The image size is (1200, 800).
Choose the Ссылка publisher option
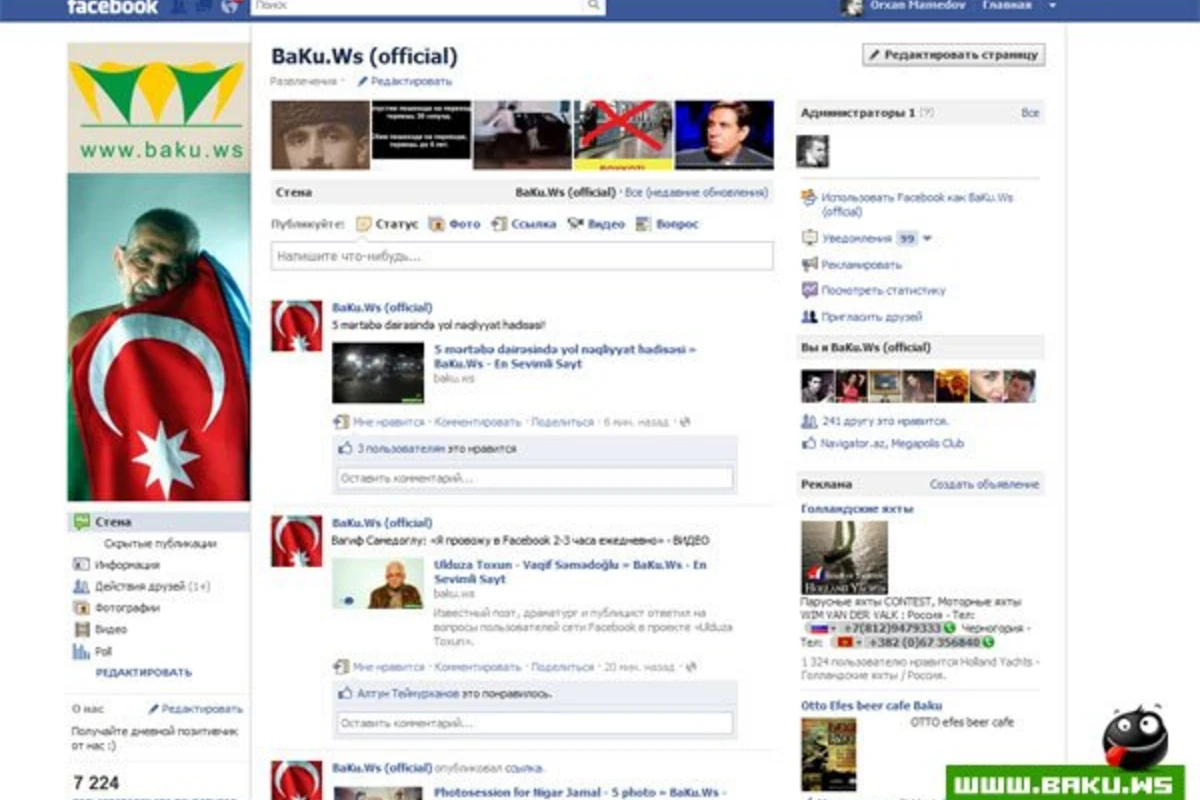[x=524, y=224]
